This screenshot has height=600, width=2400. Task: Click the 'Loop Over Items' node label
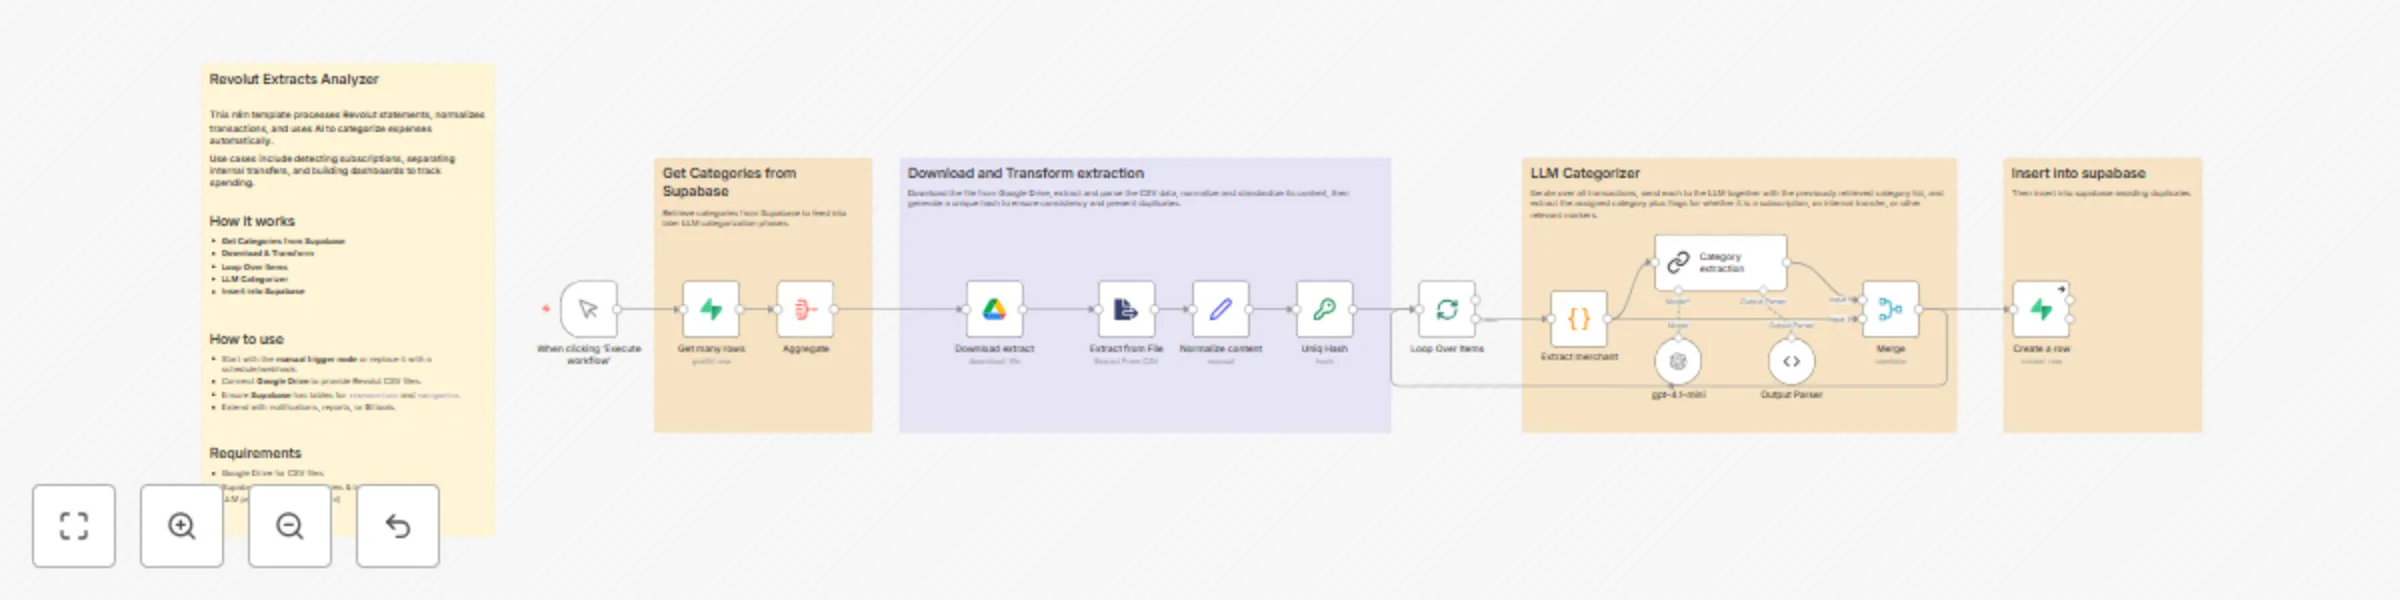point(1447,349)
